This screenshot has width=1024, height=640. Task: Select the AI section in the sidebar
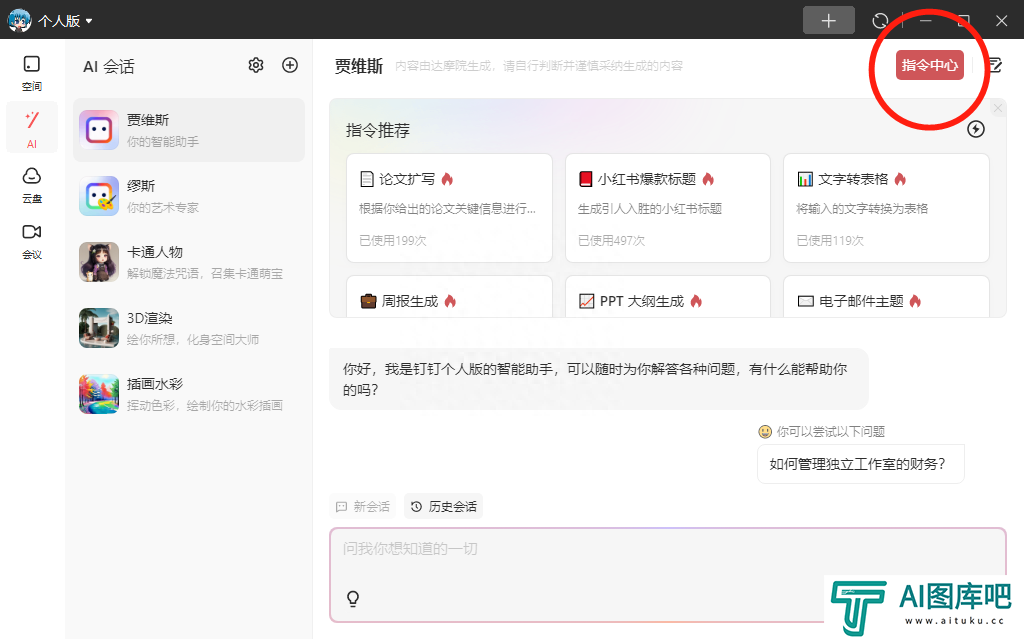click(31, 127)
